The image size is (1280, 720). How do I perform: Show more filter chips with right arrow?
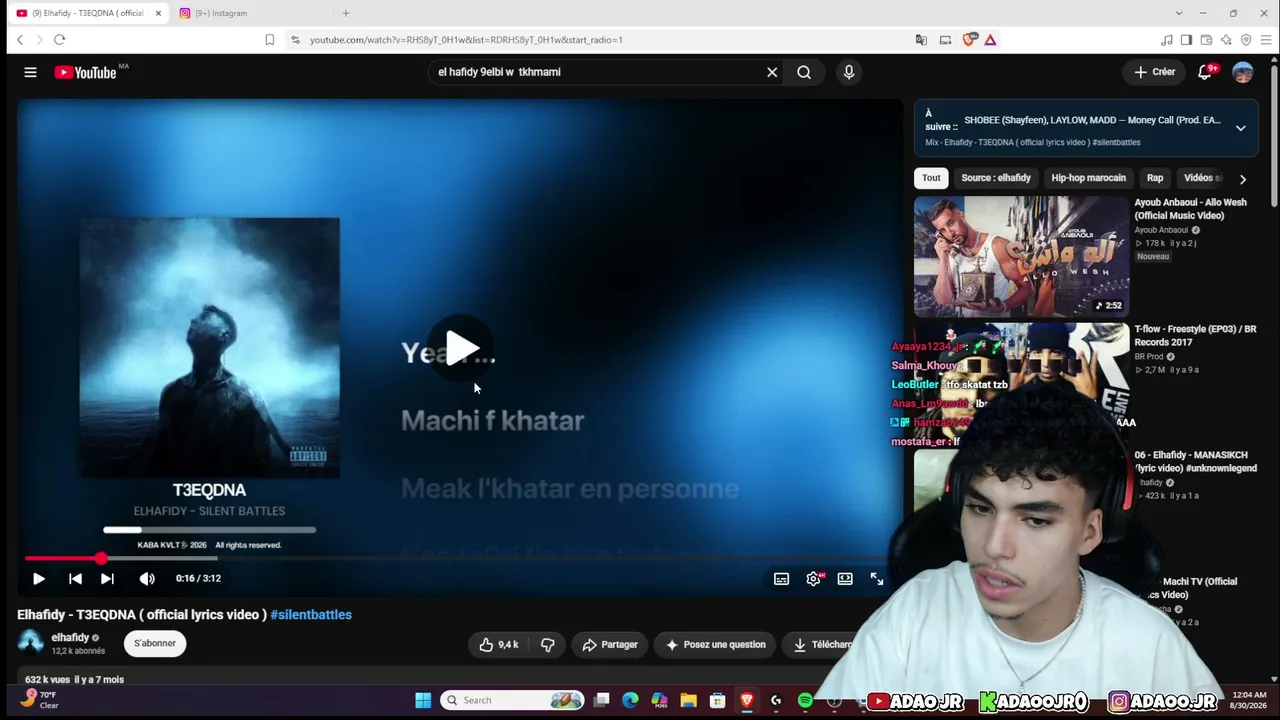point(1242,179)
